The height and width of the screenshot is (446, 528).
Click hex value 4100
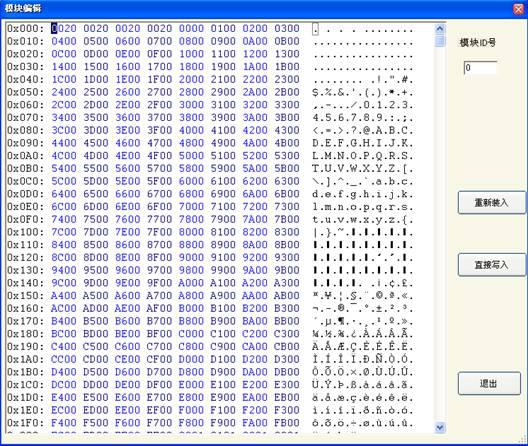pos(223,130)
